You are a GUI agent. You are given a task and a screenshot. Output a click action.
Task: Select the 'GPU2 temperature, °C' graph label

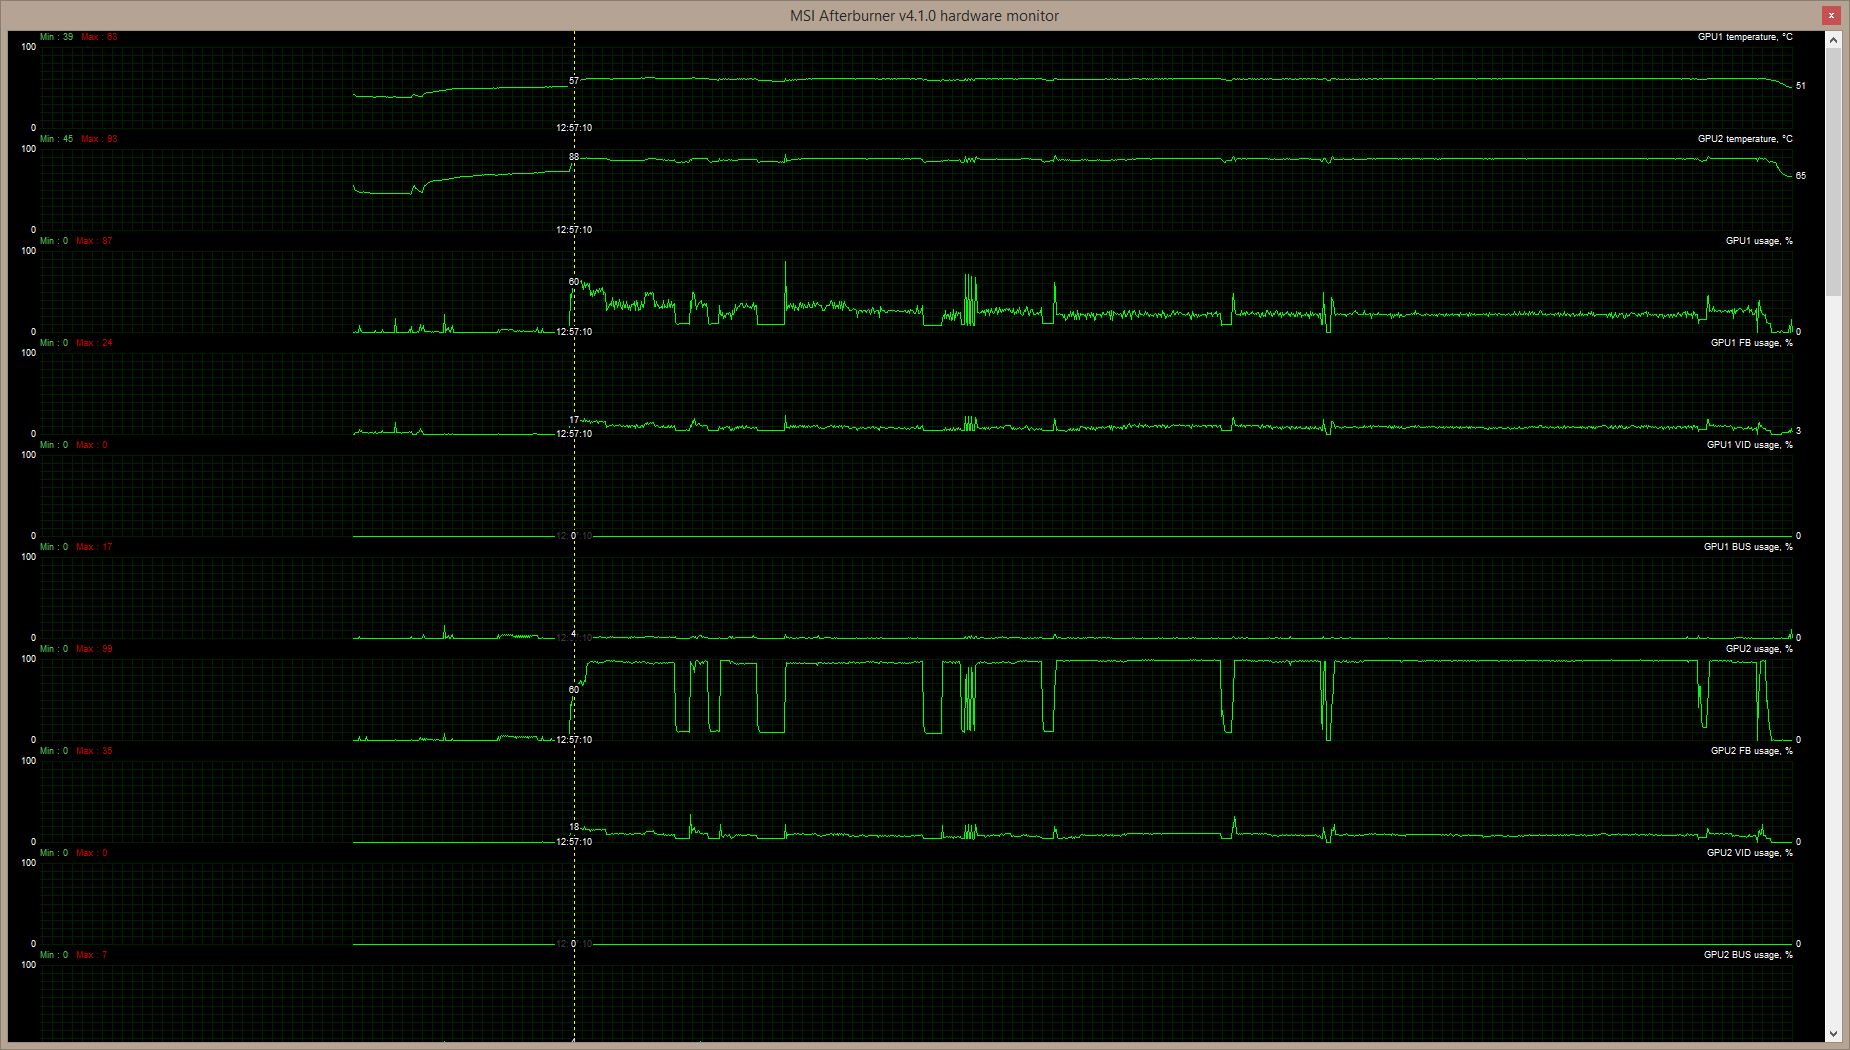1745,139
